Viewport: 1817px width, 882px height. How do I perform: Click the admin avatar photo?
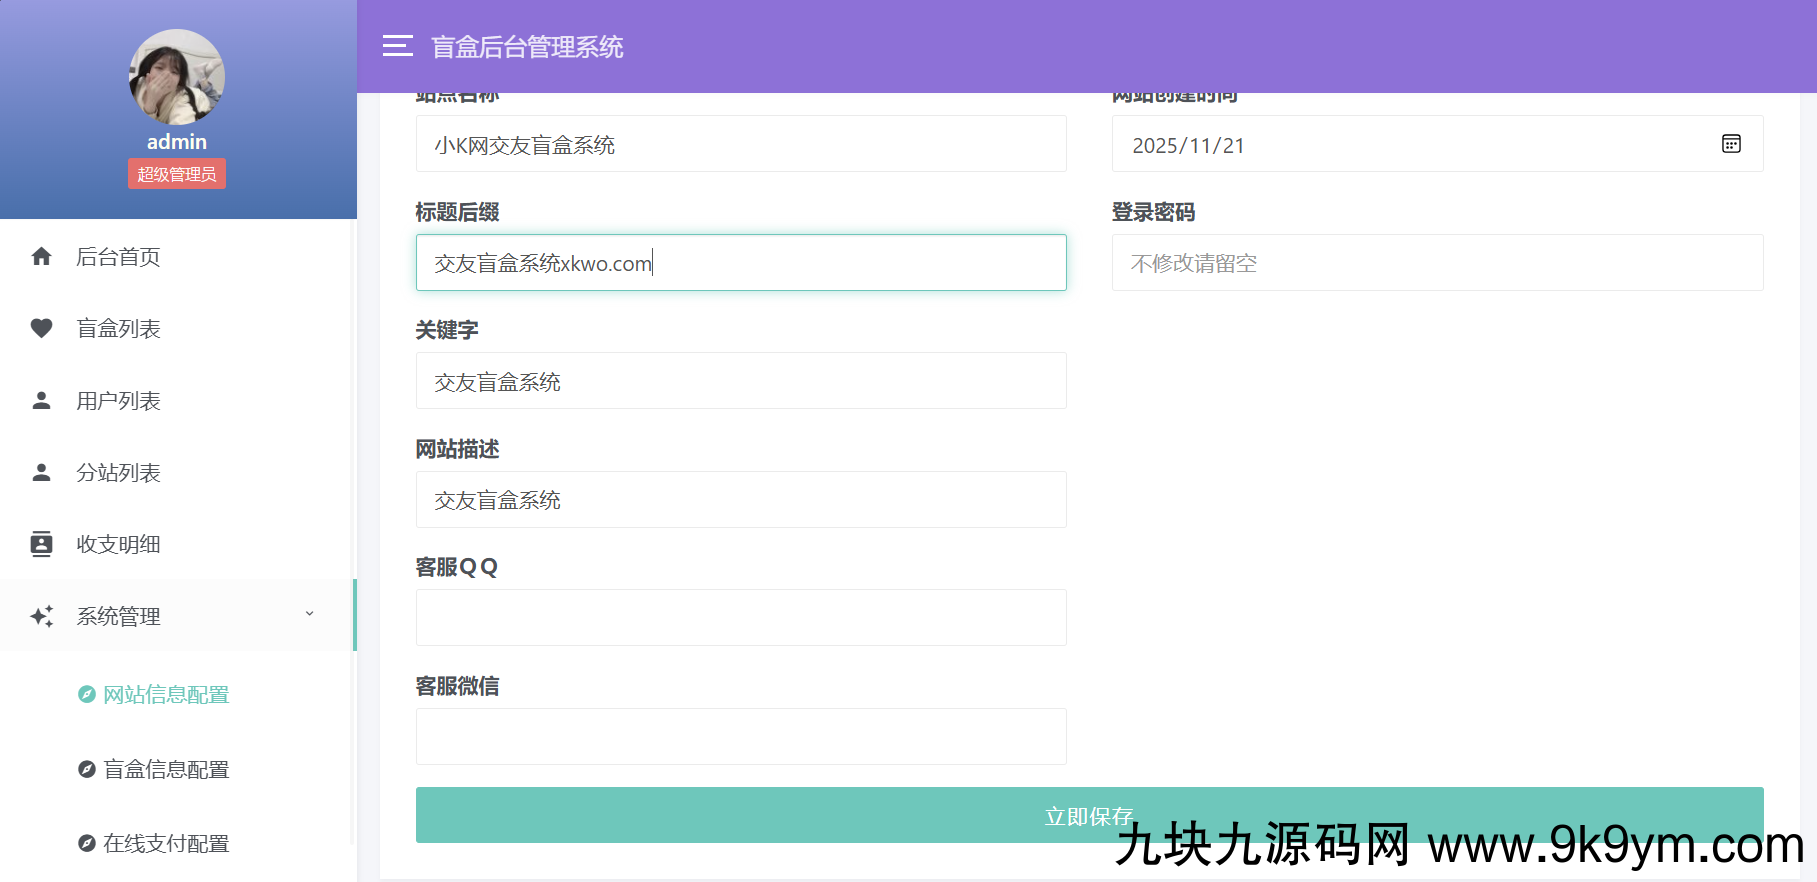click(177, 77)
